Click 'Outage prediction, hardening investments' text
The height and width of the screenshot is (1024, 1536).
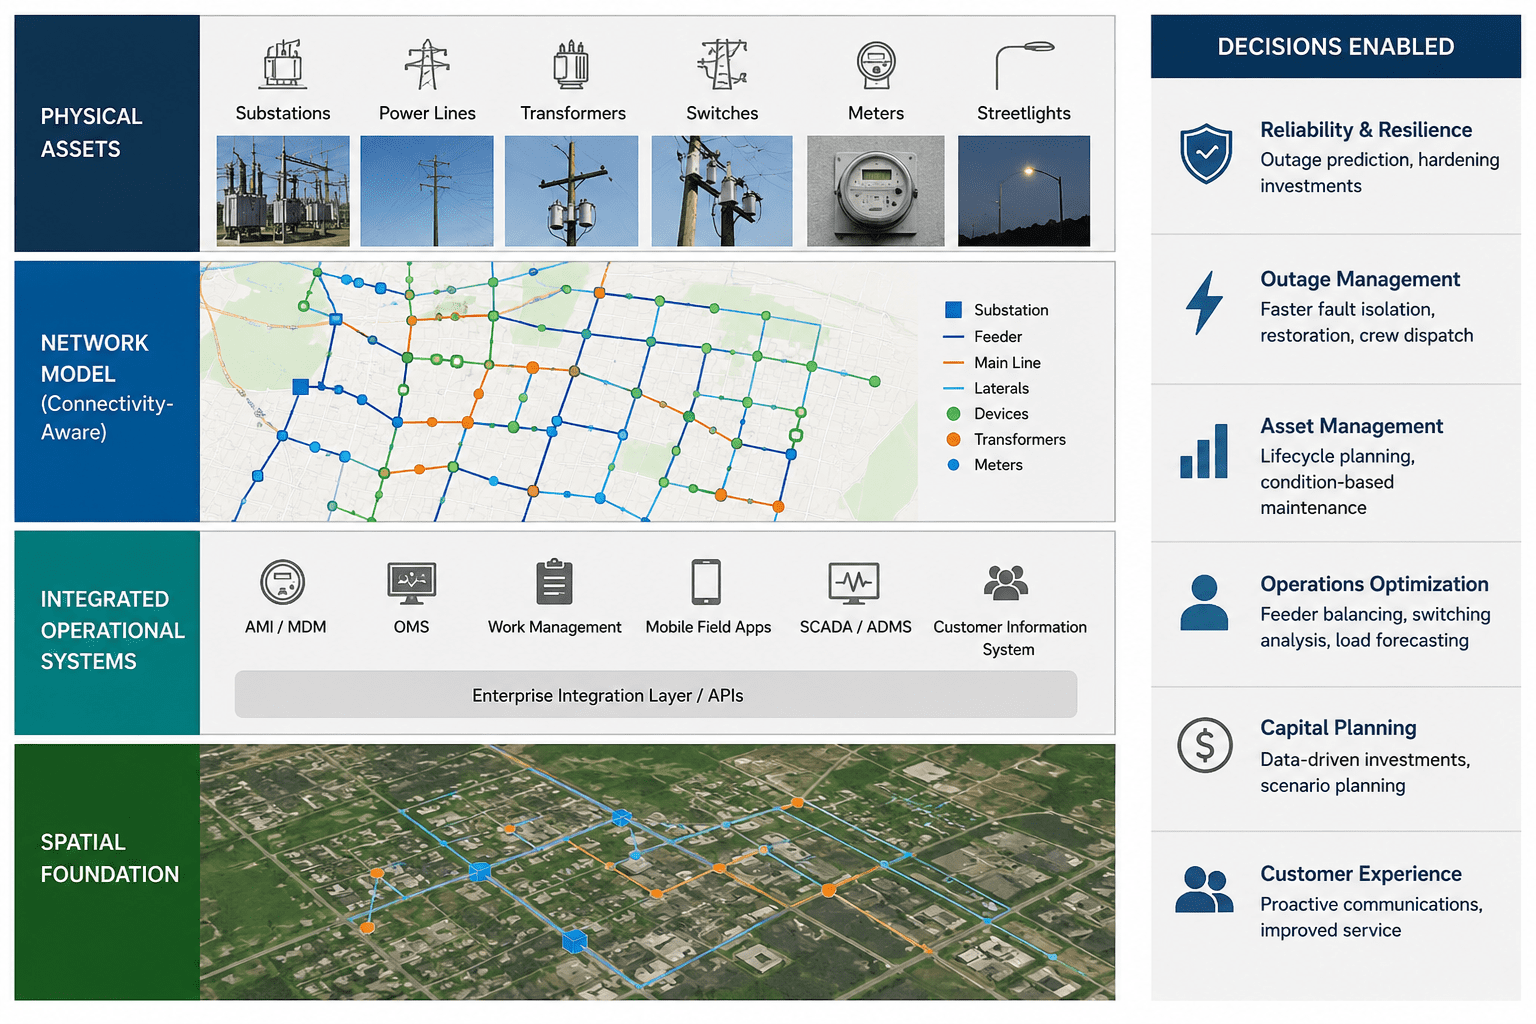(1380, 173)
